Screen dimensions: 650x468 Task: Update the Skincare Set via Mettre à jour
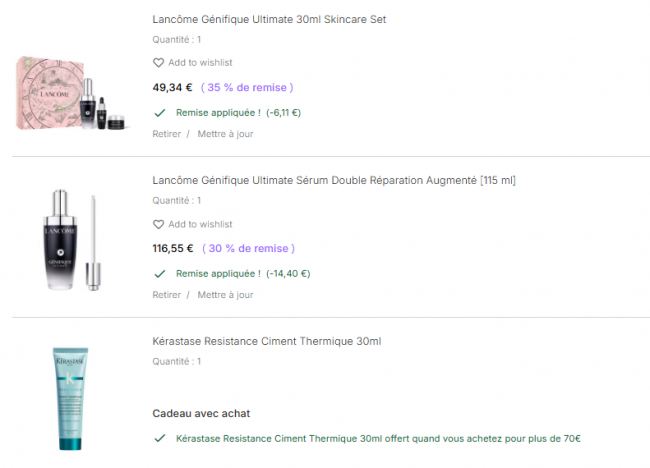pyautogui.click(x=225, y=134)
